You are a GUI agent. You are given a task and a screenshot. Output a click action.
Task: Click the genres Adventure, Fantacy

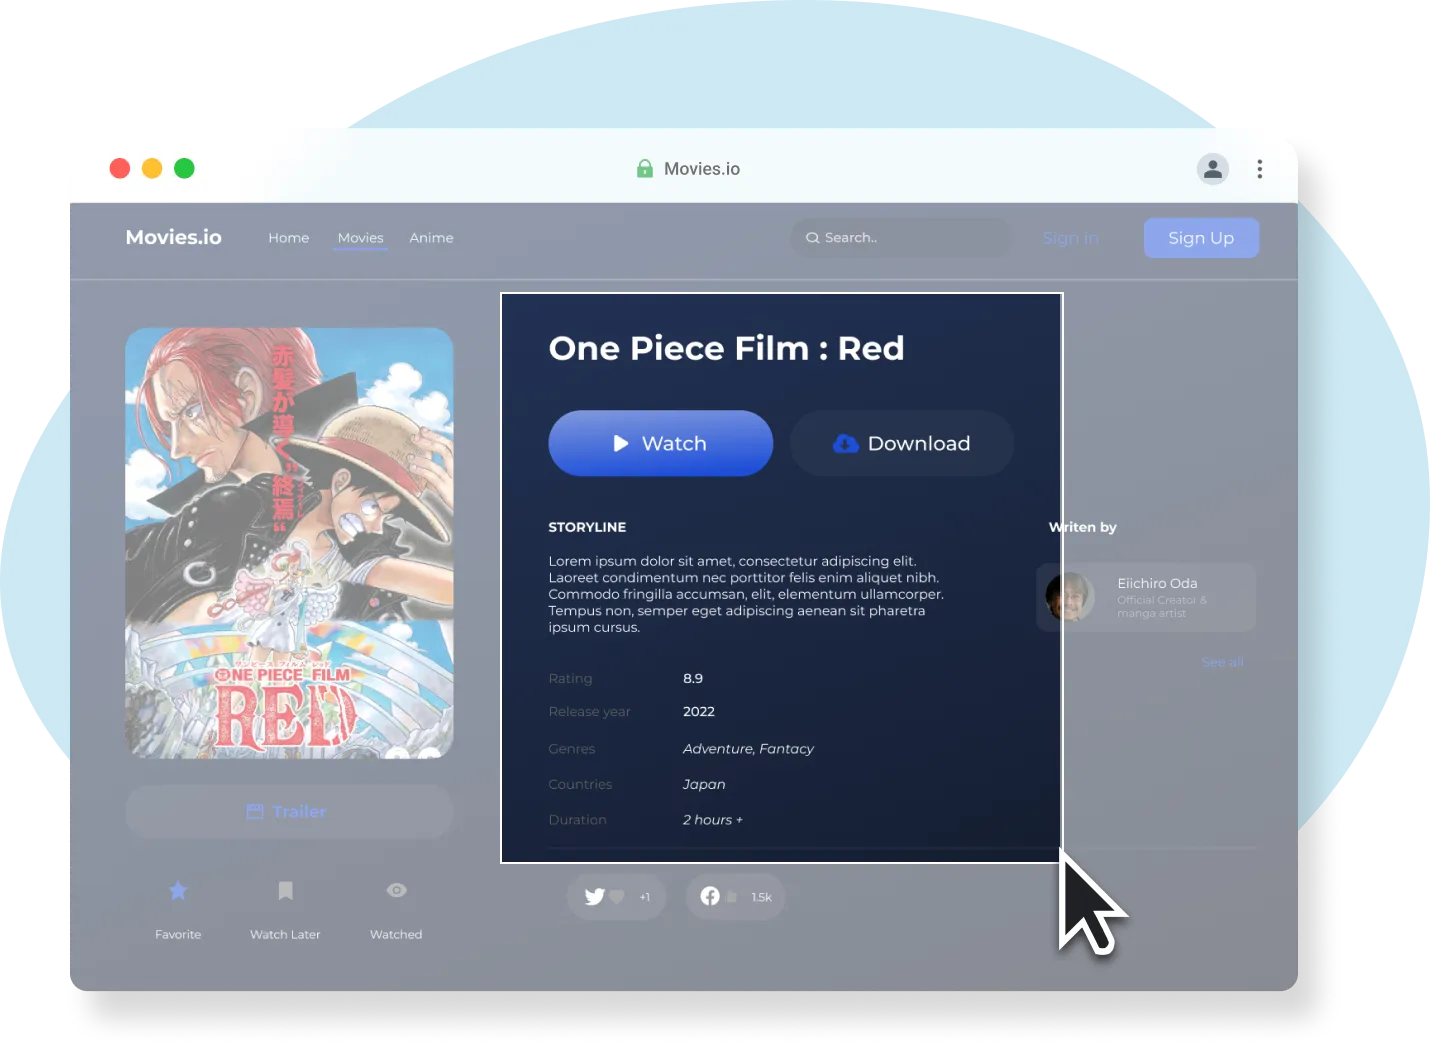pos(748,749)
